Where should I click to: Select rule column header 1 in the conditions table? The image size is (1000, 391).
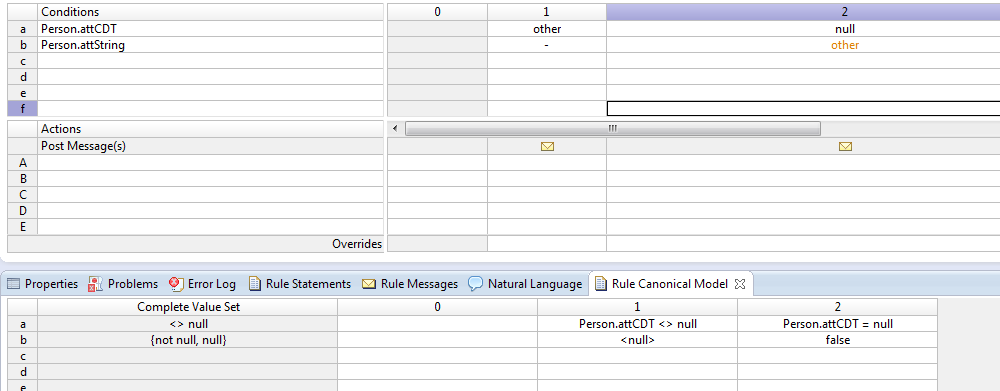tap(547, 12)
